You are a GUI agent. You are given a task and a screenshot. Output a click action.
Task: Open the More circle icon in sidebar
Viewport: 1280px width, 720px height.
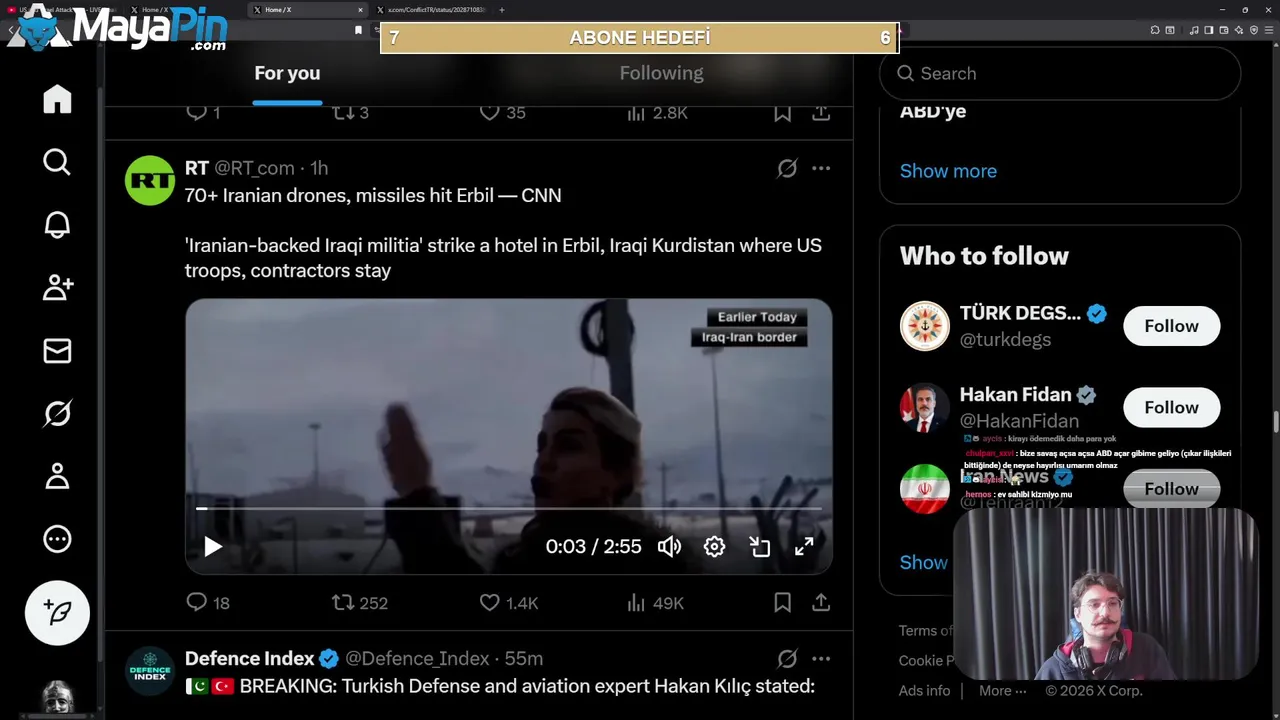click(x=57, y=539)
